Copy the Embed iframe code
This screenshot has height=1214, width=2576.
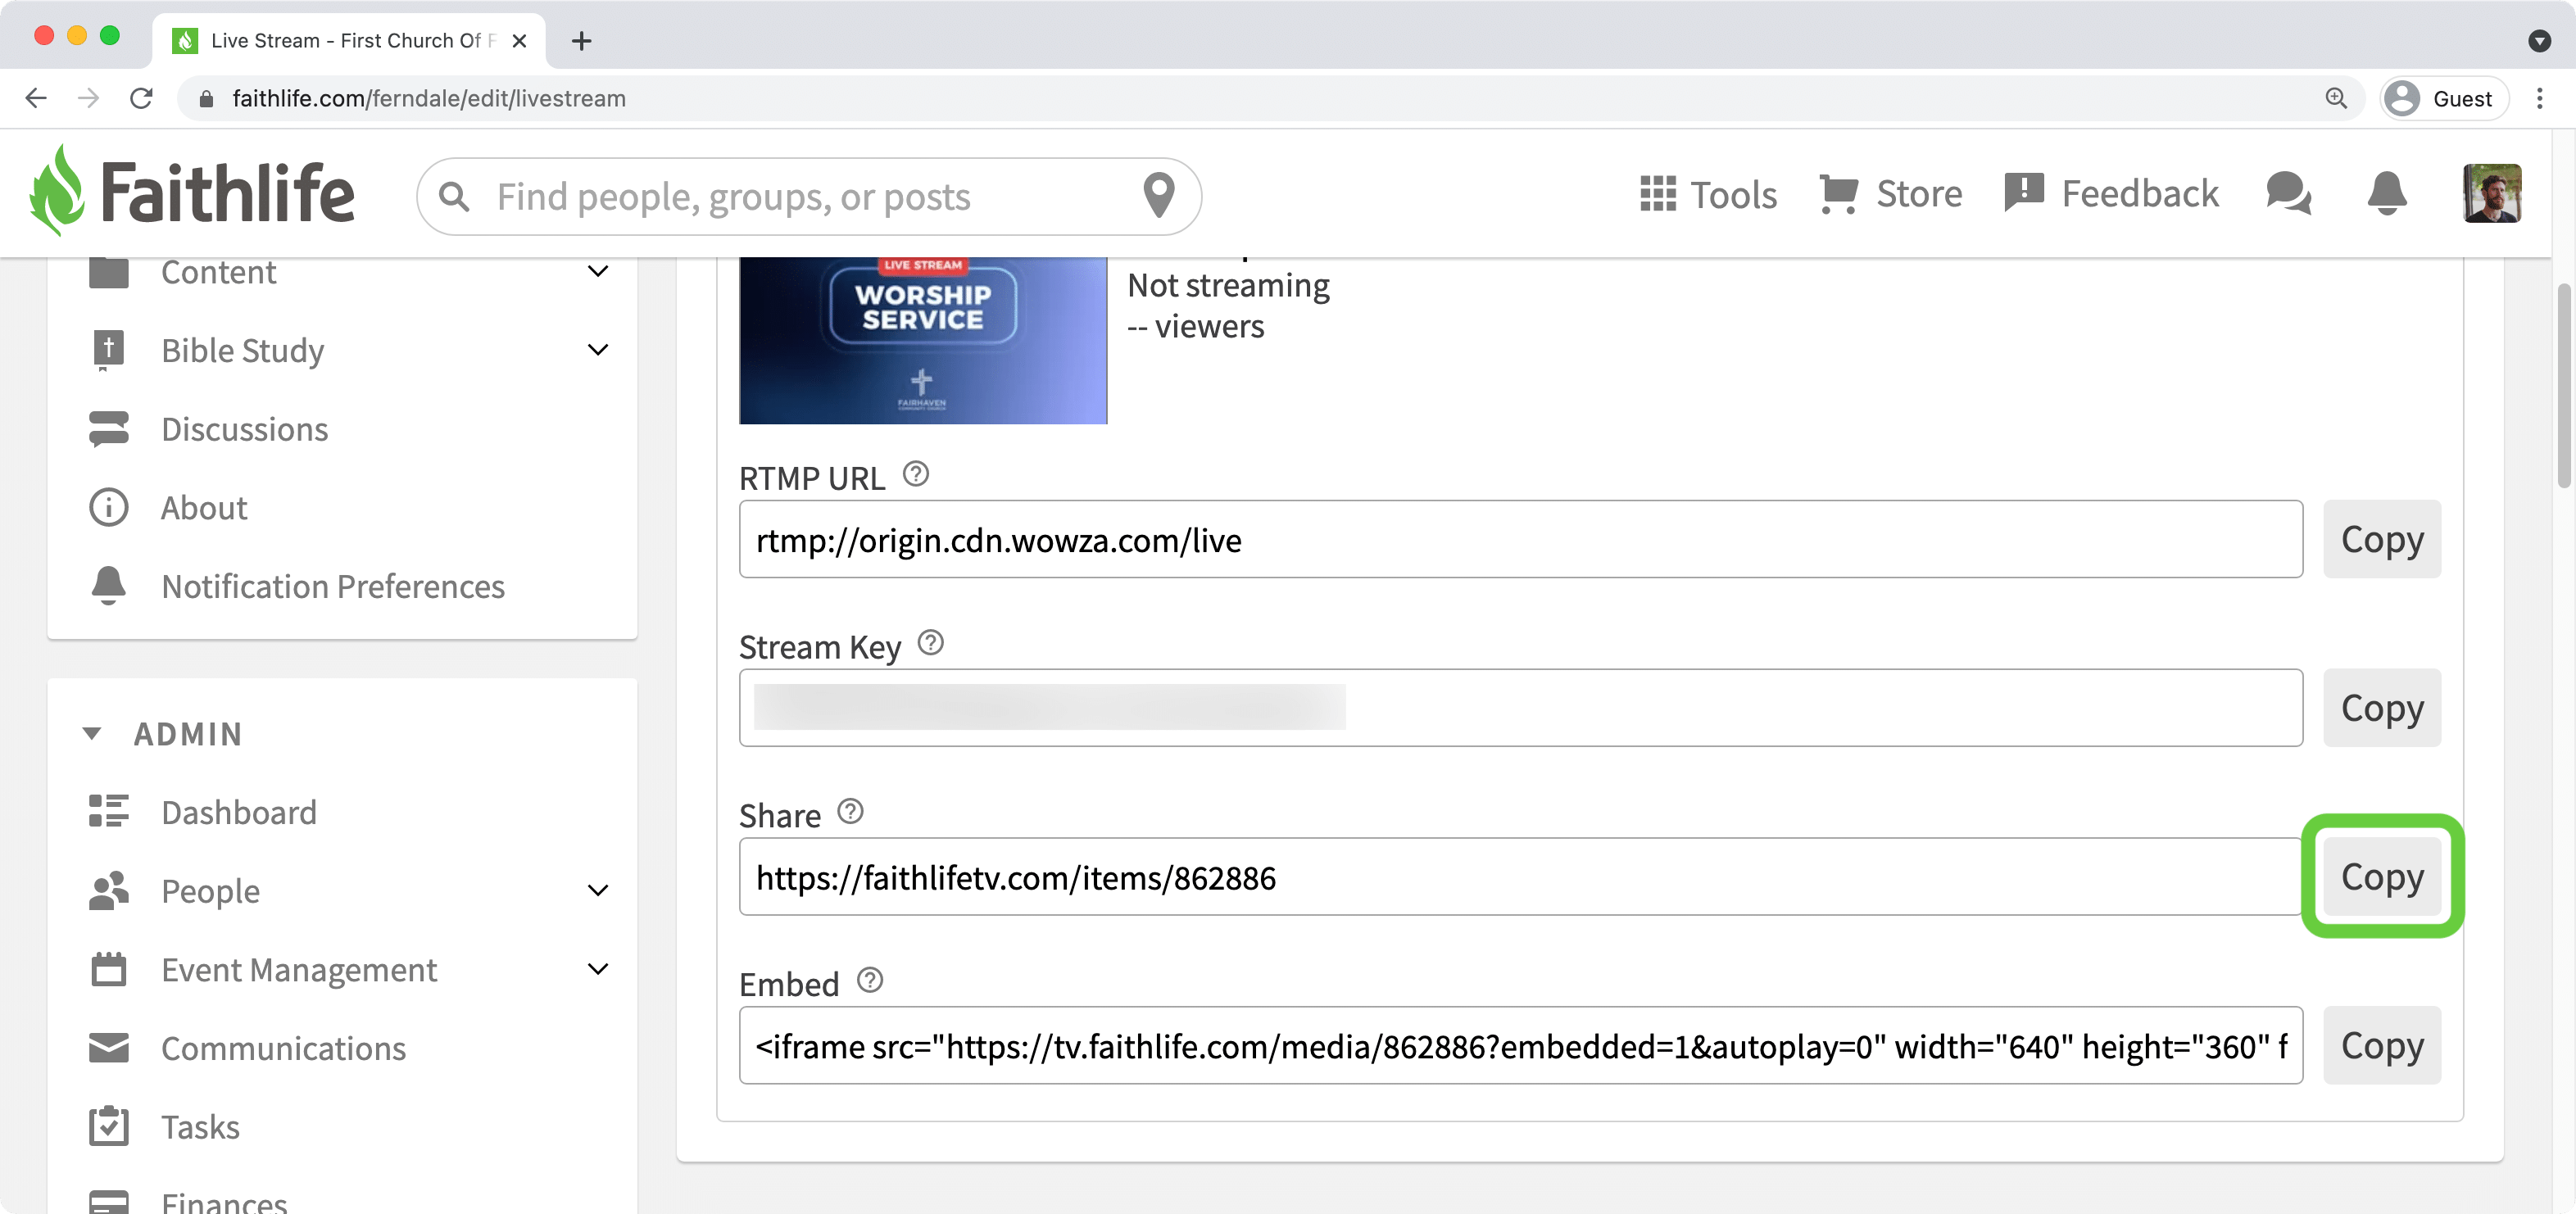click(2381, 1046)
